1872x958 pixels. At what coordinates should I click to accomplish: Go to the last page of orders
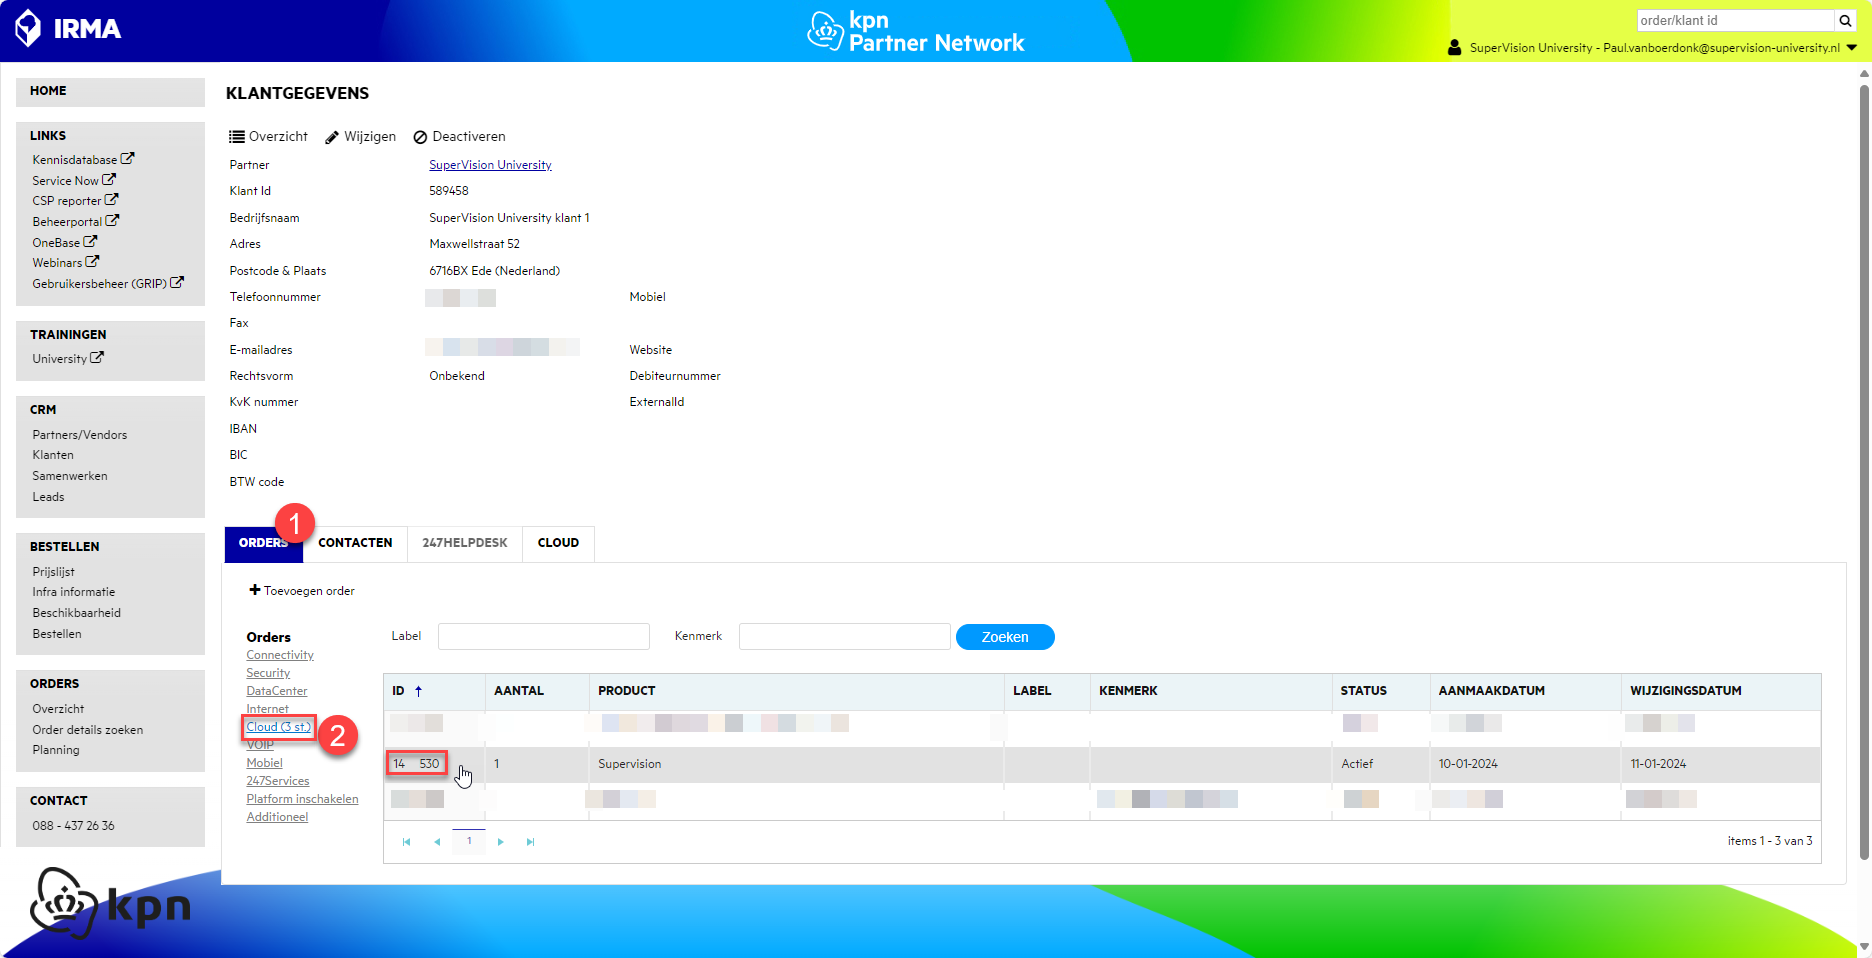(530, 842)
